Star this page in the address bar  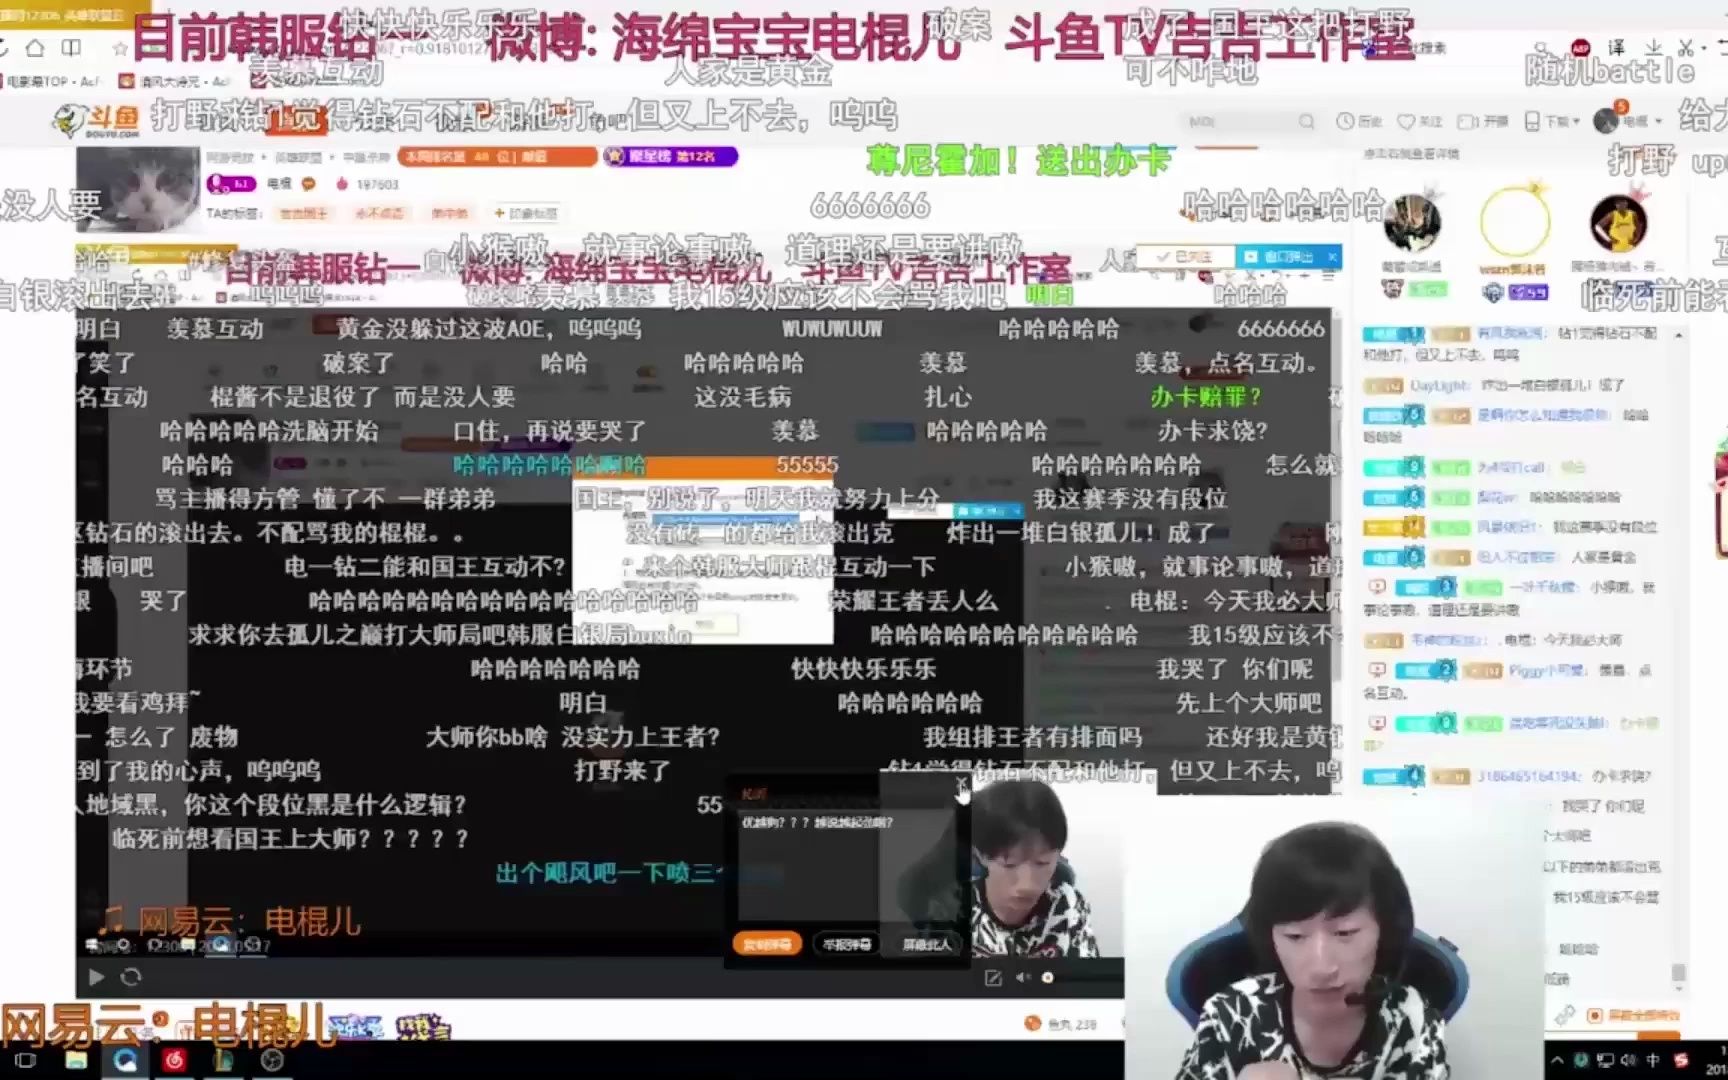pyautogui.click(x=120, y=47)
